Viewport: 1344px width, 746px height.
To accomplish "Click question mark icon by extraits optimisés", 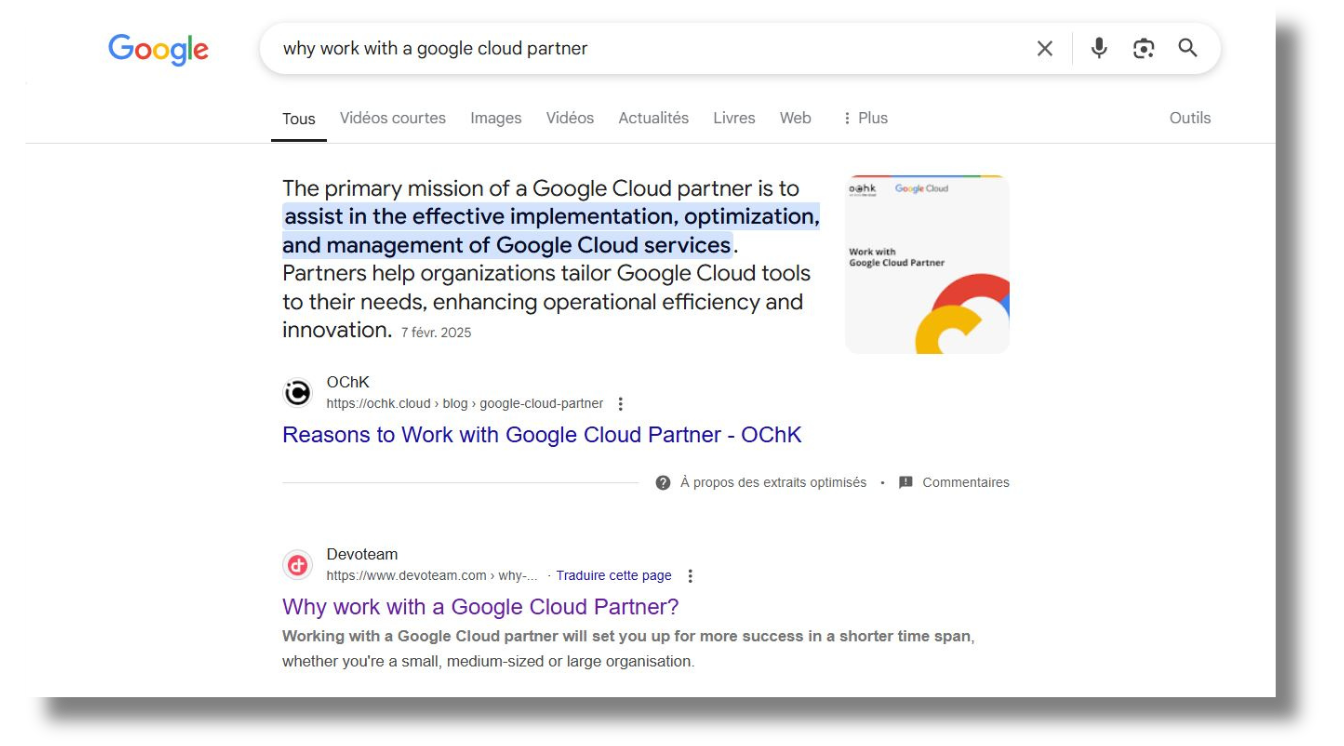I will pyautogui.click(x=663, y=483).
